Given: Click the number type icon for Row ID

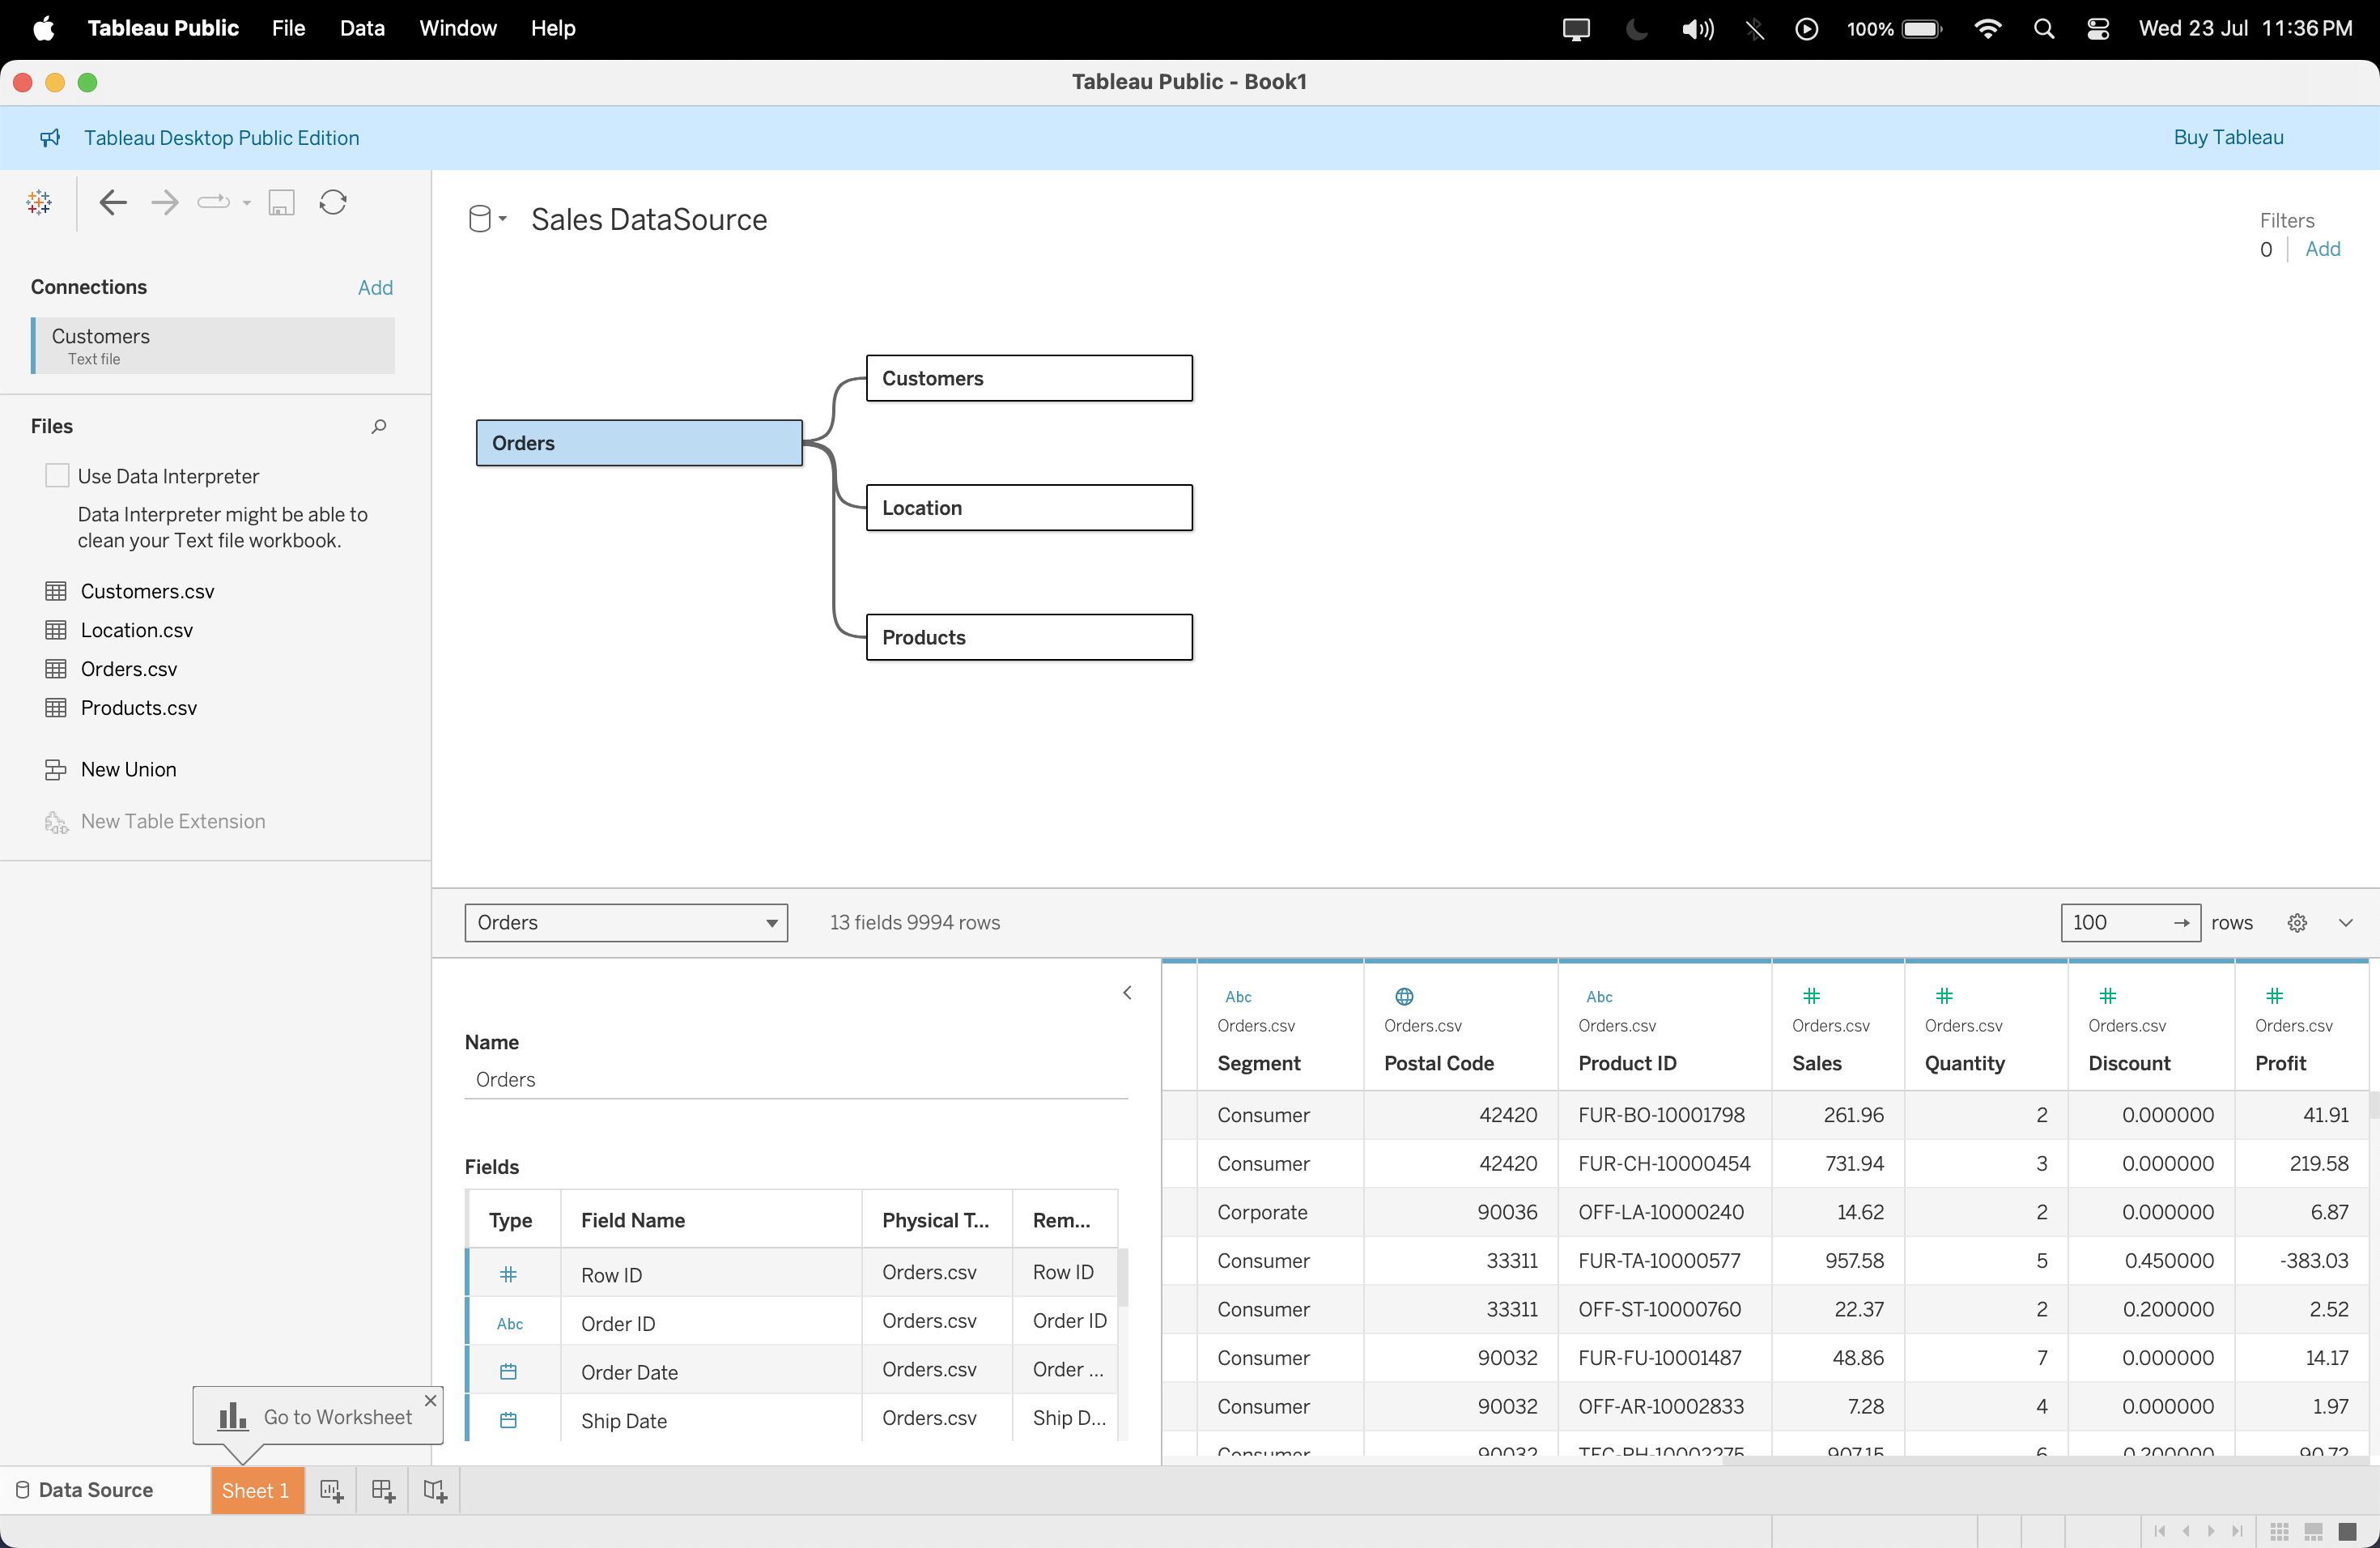Looking at the screenshot, I should click(508, 1275).
